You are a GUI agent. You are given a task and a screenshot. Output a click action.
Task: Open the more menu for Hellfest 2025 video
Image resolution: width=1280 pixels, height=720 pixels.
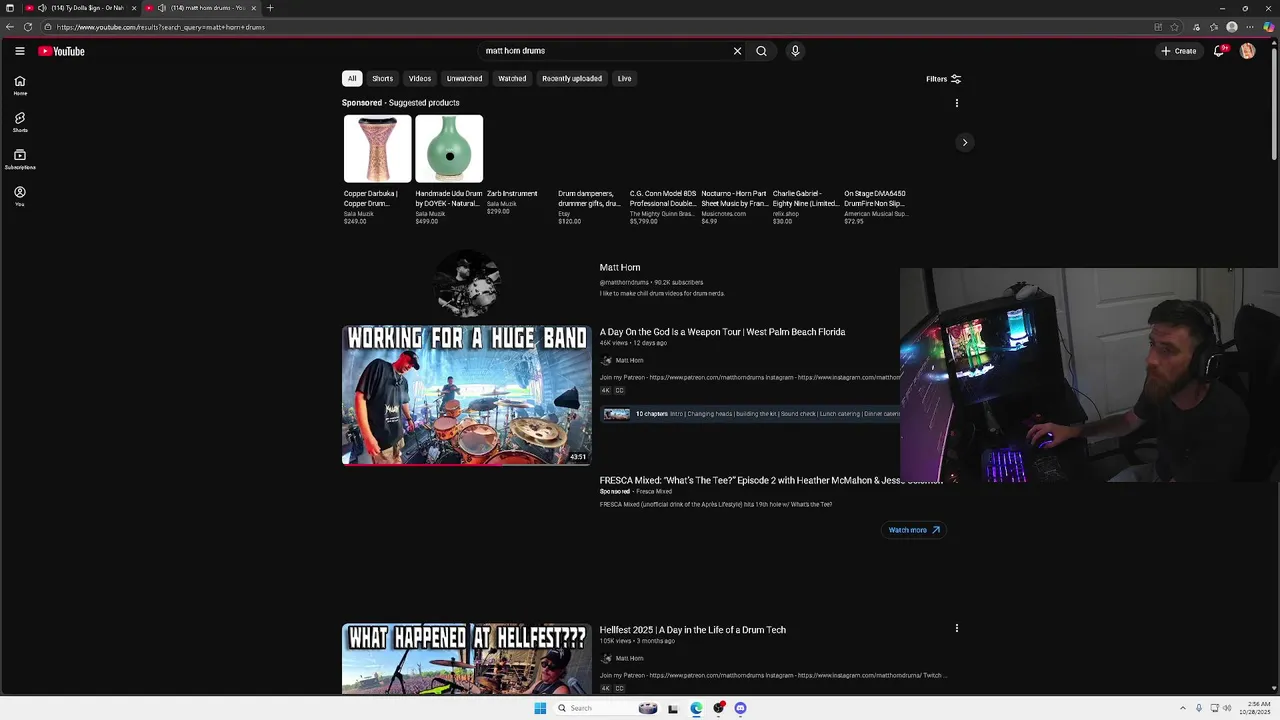coord(957,629)
